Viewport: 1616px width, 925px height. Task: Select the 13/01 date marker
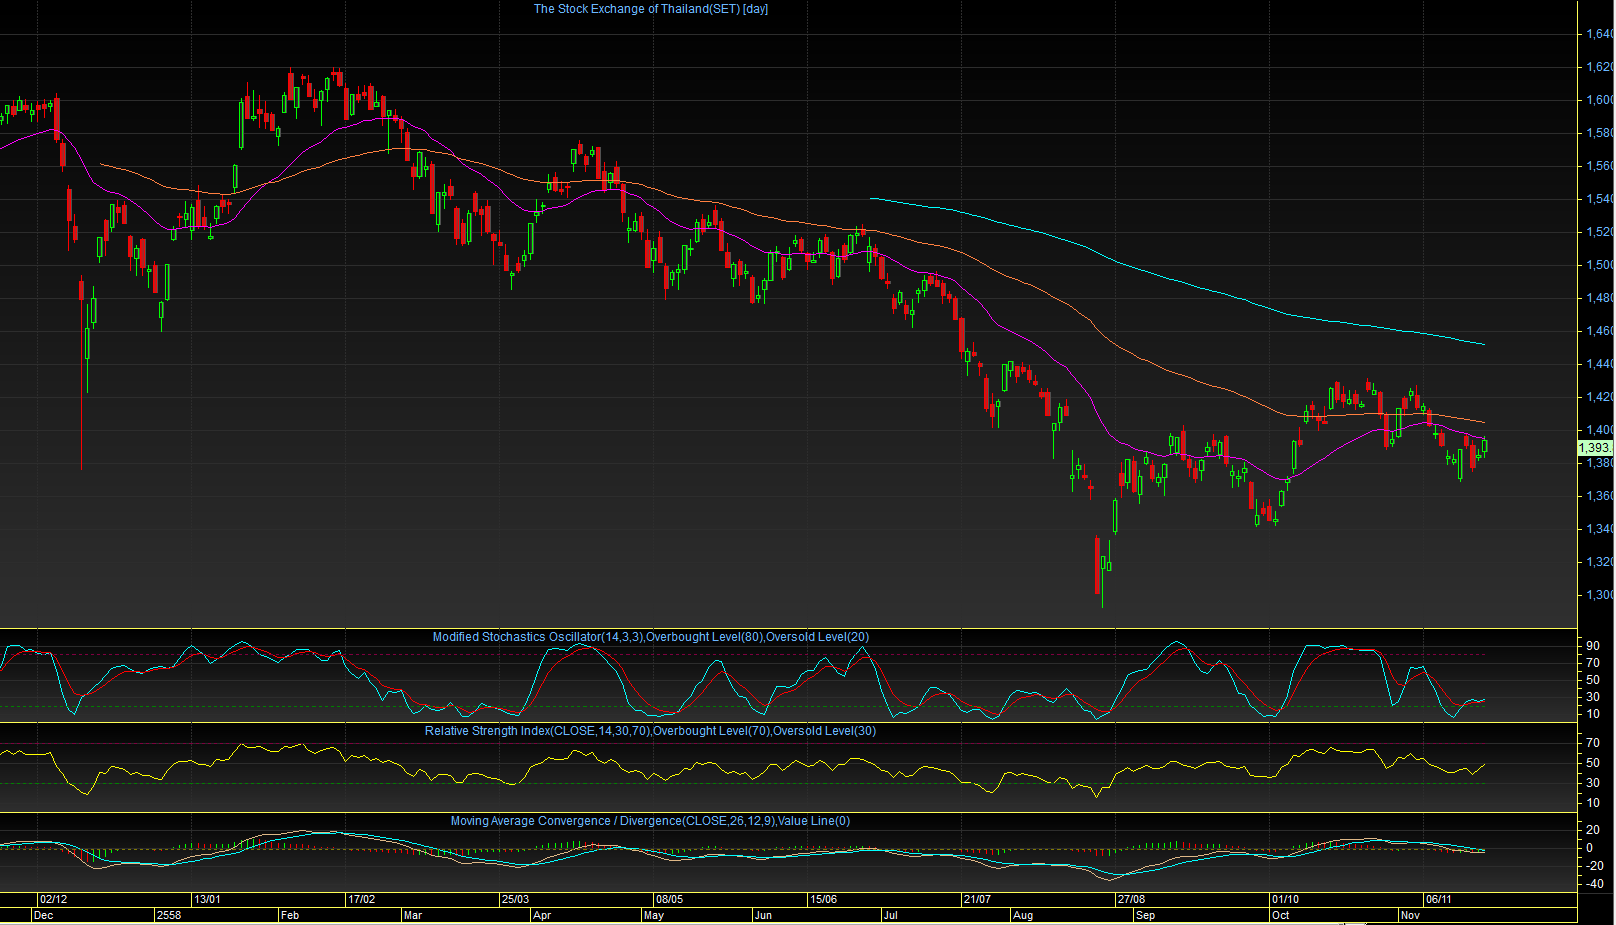(x=207, y=899)
